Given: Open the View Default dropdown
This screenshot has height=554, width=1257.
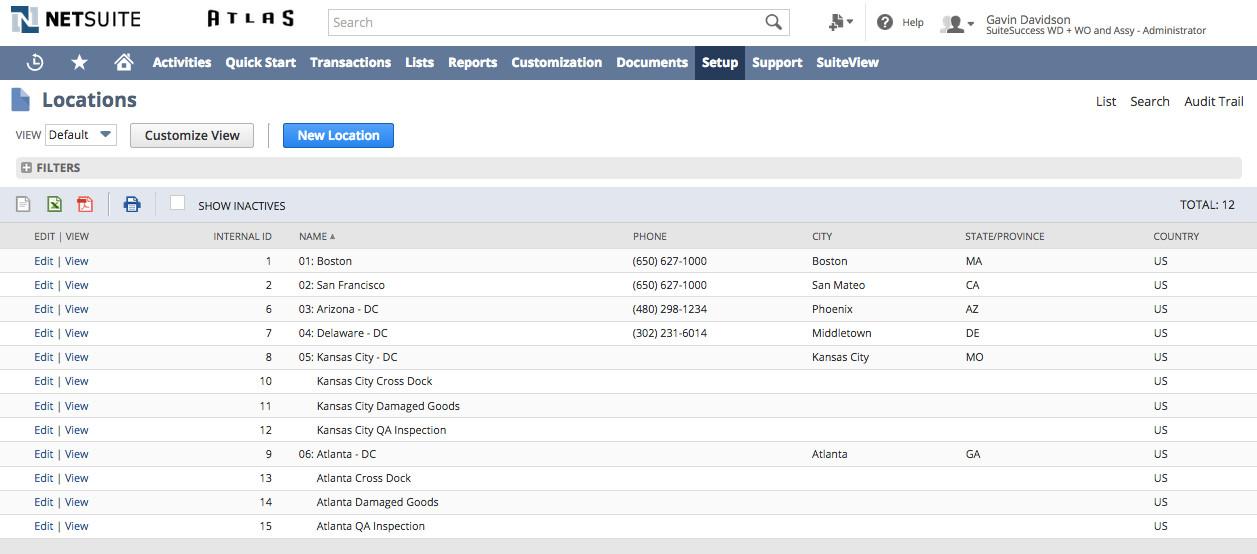Looking at the screenshot, I should coord(81,135).
